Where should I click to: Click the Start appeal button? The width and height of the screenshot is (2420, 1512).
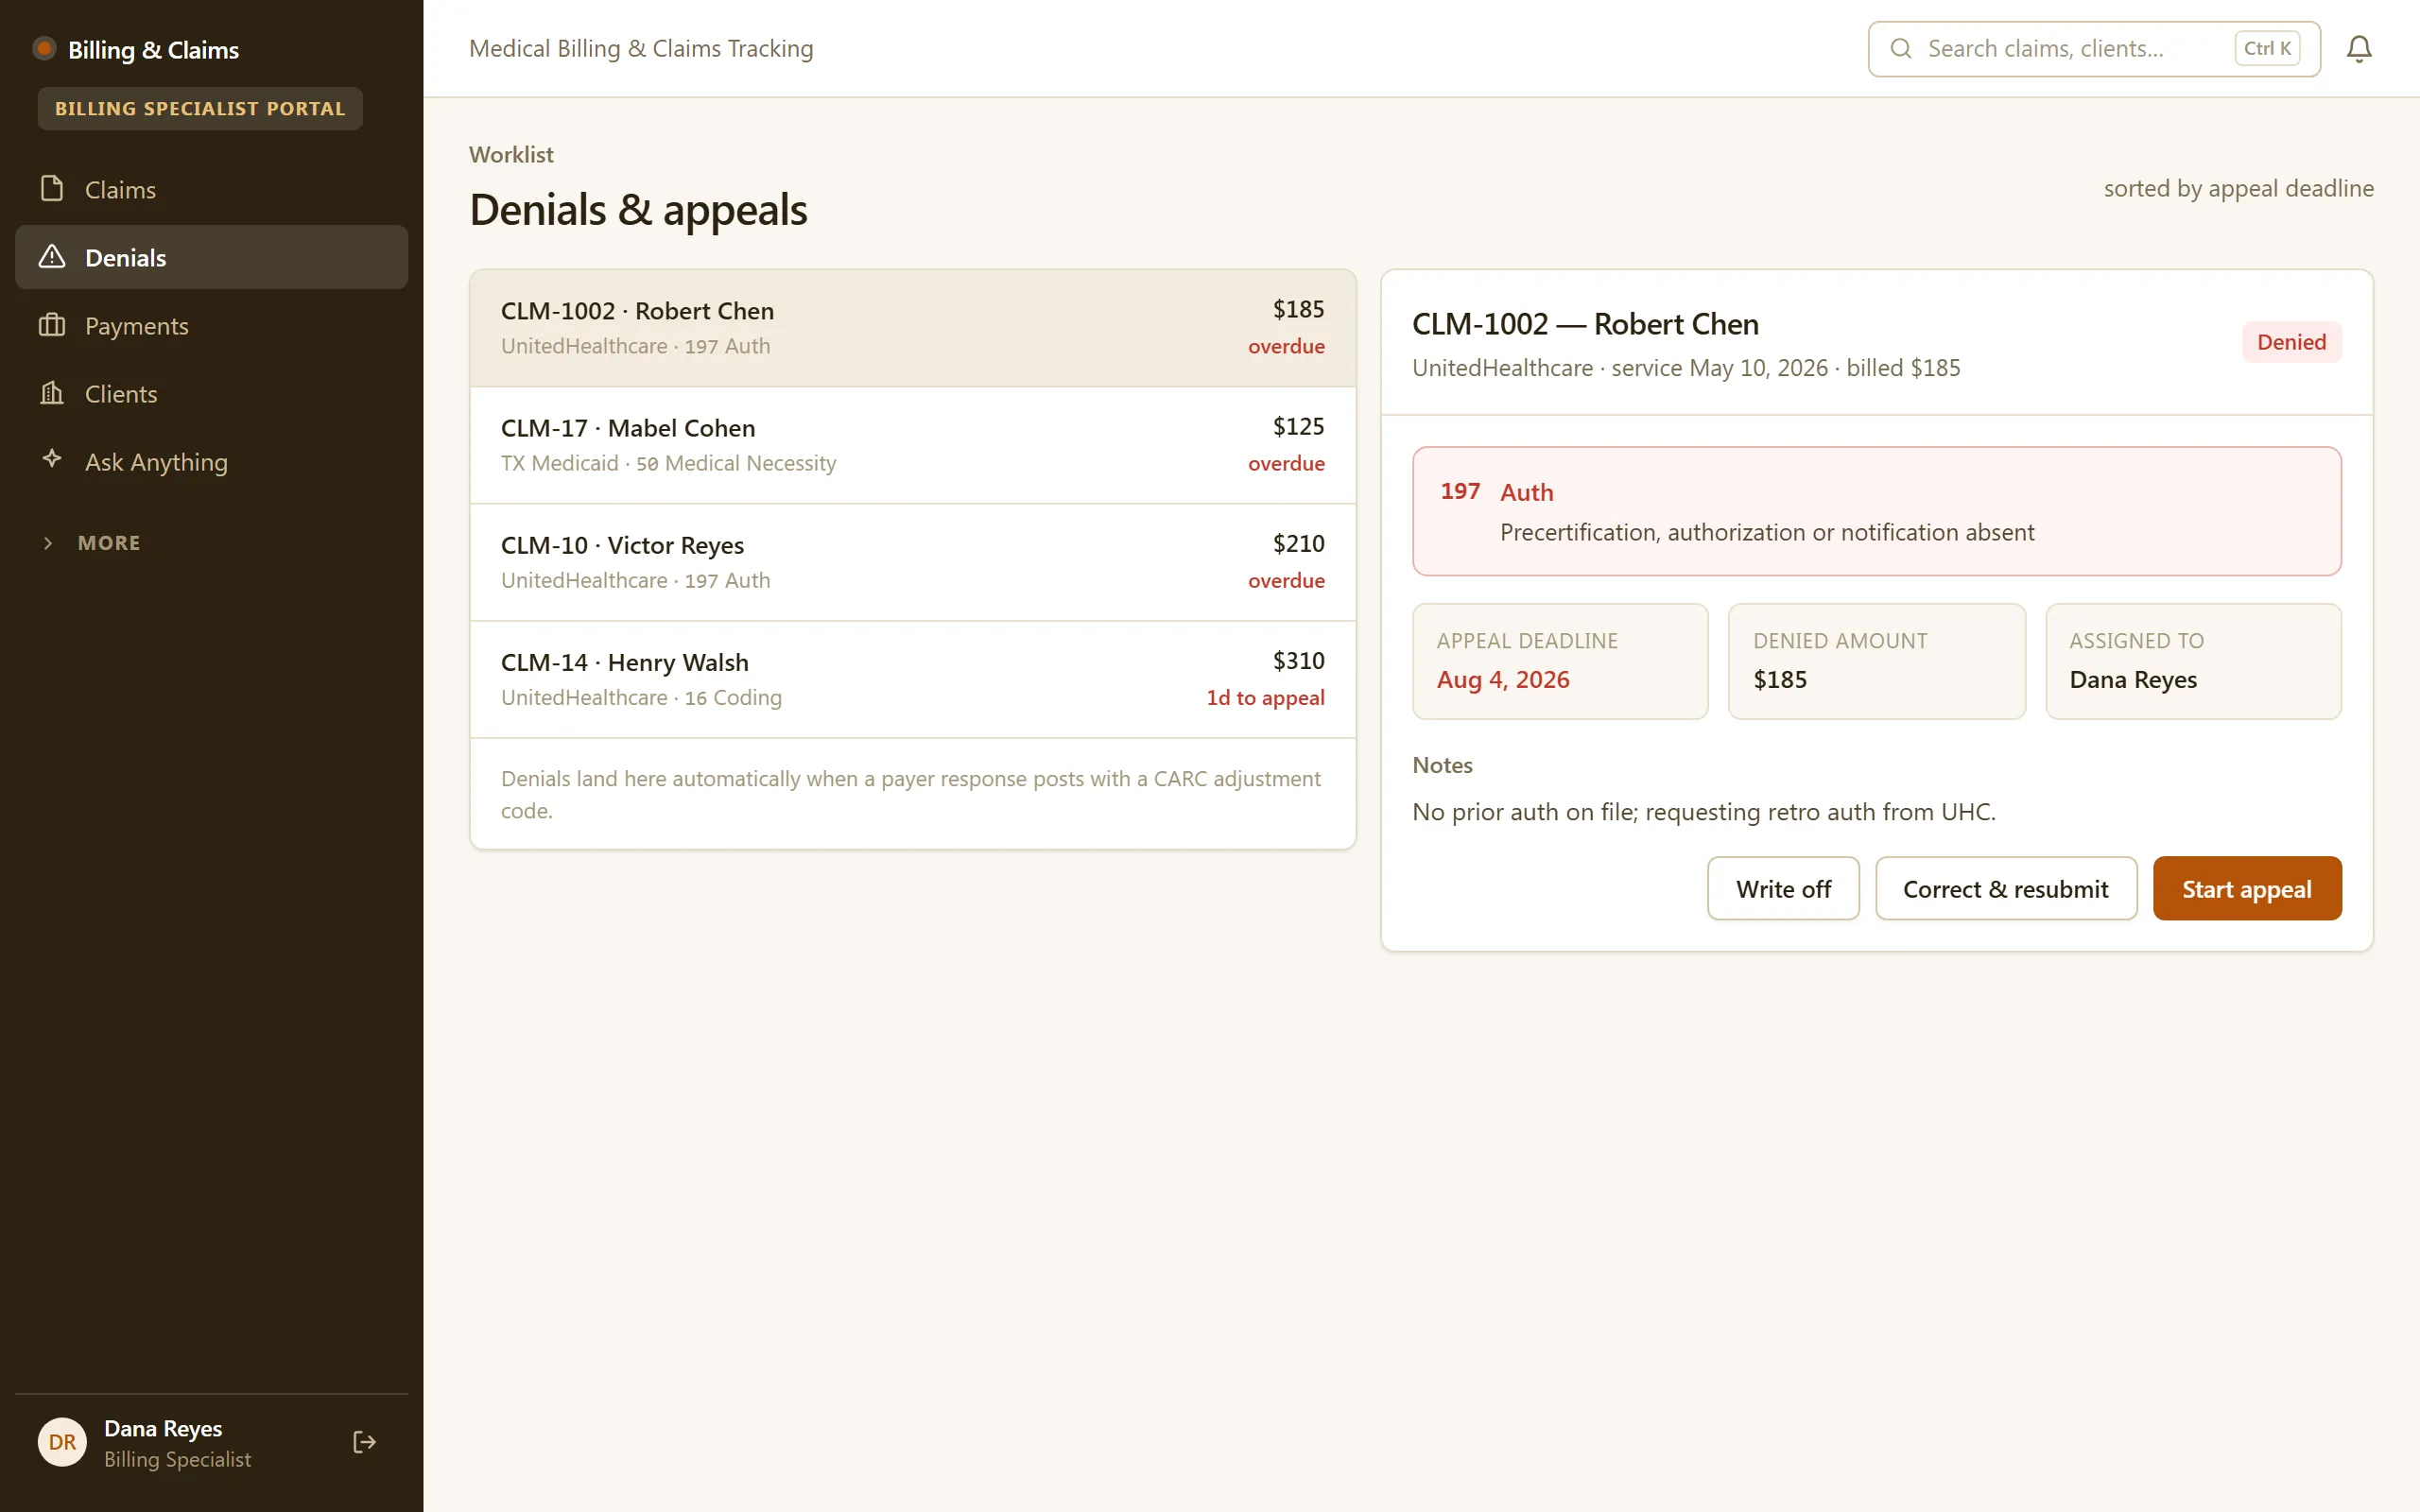(2247, 888)
